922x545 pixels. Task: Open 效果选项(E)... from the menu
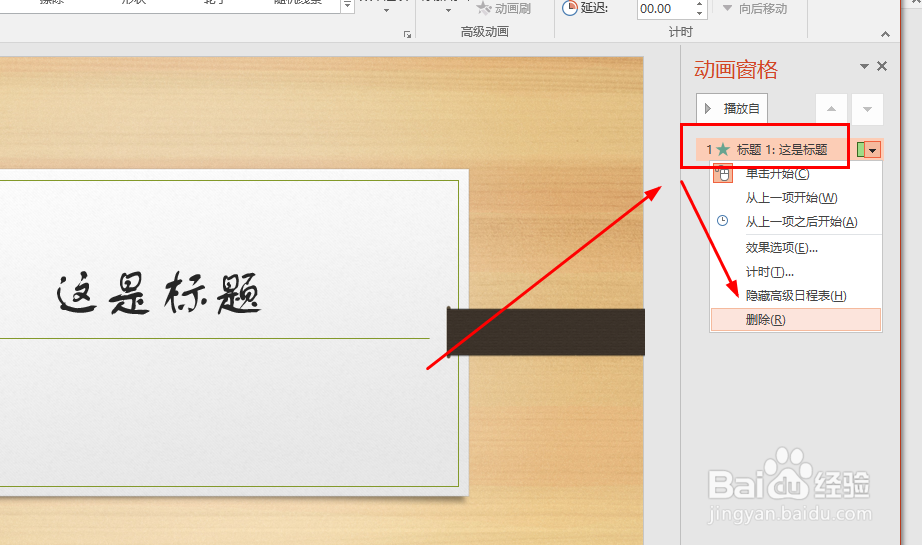(x=796, y=248)
